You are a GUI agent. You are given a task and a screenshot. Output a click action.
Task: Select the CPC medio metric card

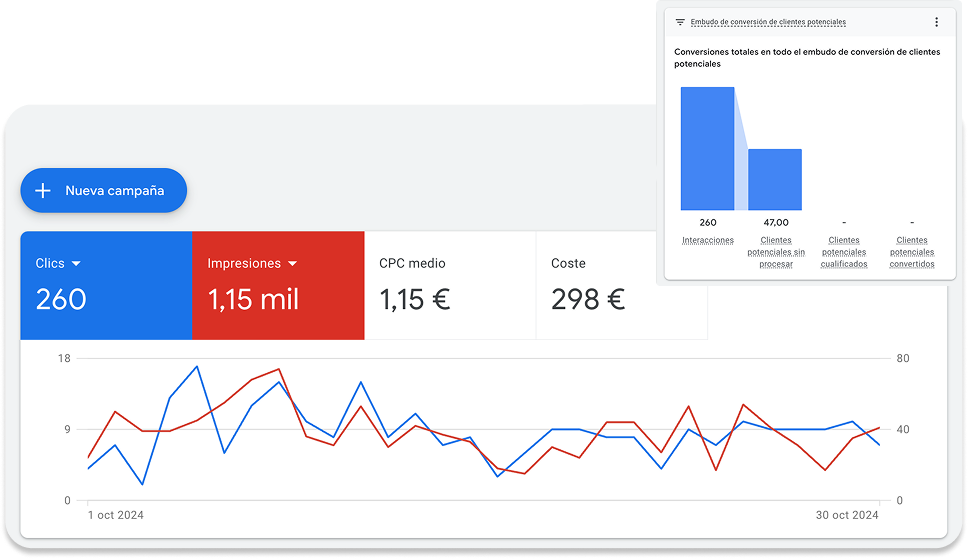coord(450,285)
